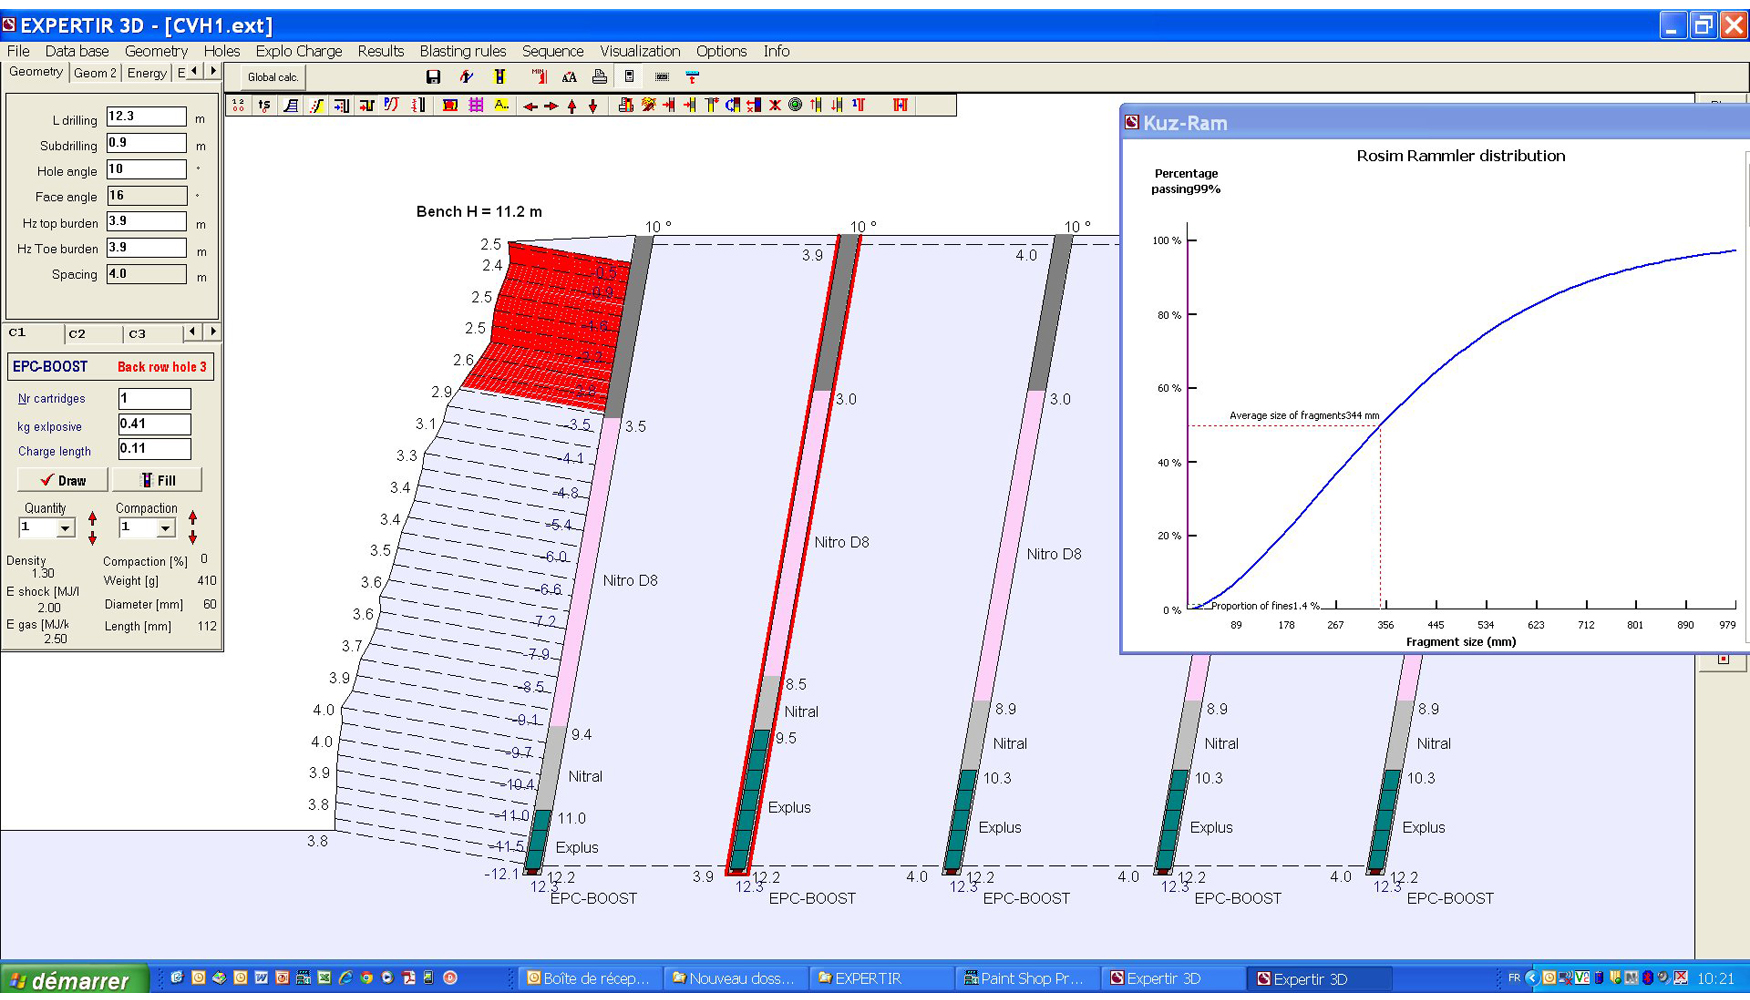This screenshot has height=1000, width=1750.
Task: Click the red down arrow toolbar icon
Action: coord(593,106)
